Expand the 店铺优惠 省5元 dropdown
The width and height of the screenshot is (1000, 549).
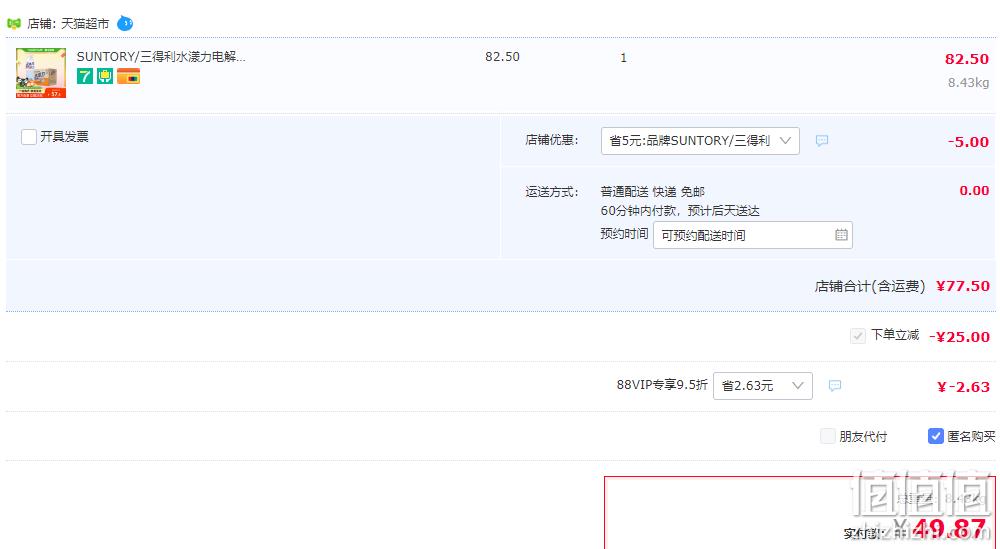tap(700, 140)
